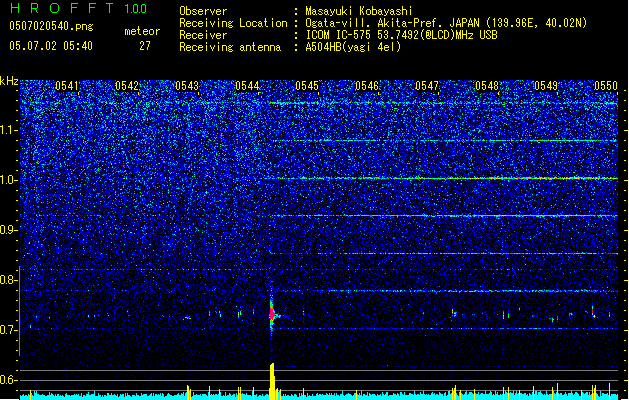Click the 0545 time marker

click(307, 86)
